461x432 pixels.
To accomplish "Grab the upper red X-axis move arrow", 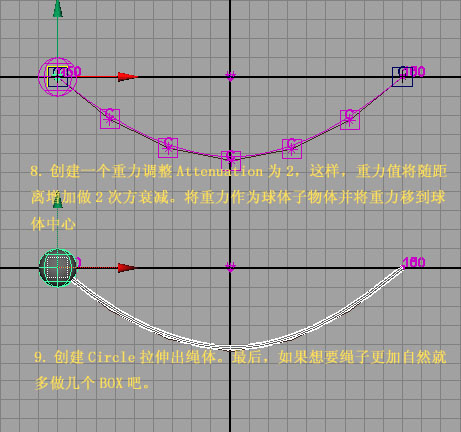I will click(x=128, y=77).
